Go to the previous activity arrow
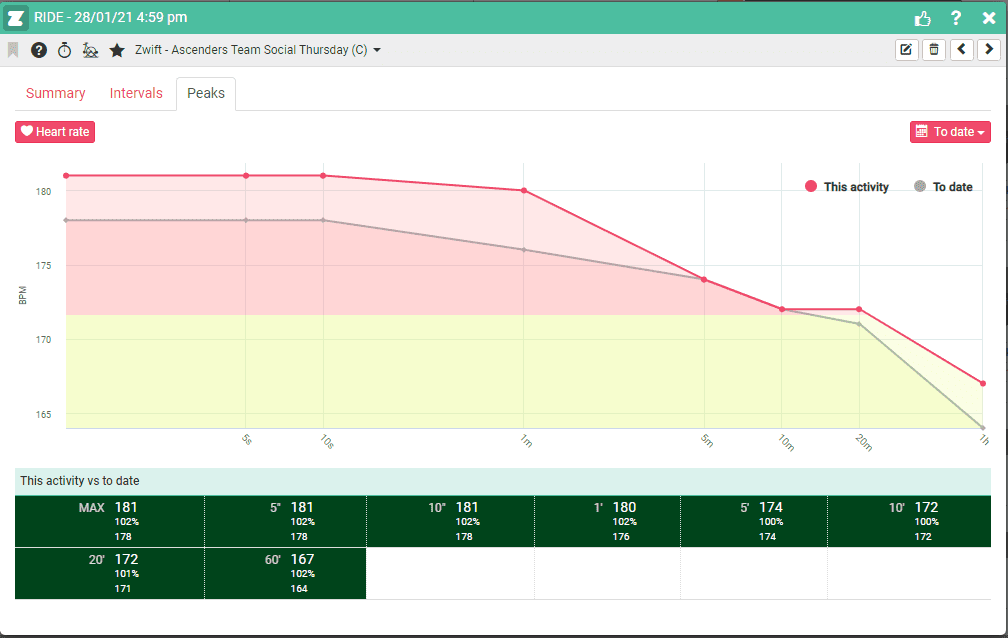Image resolution: width=1008 pixels, height=638 pixels. (x=961, y=49)
